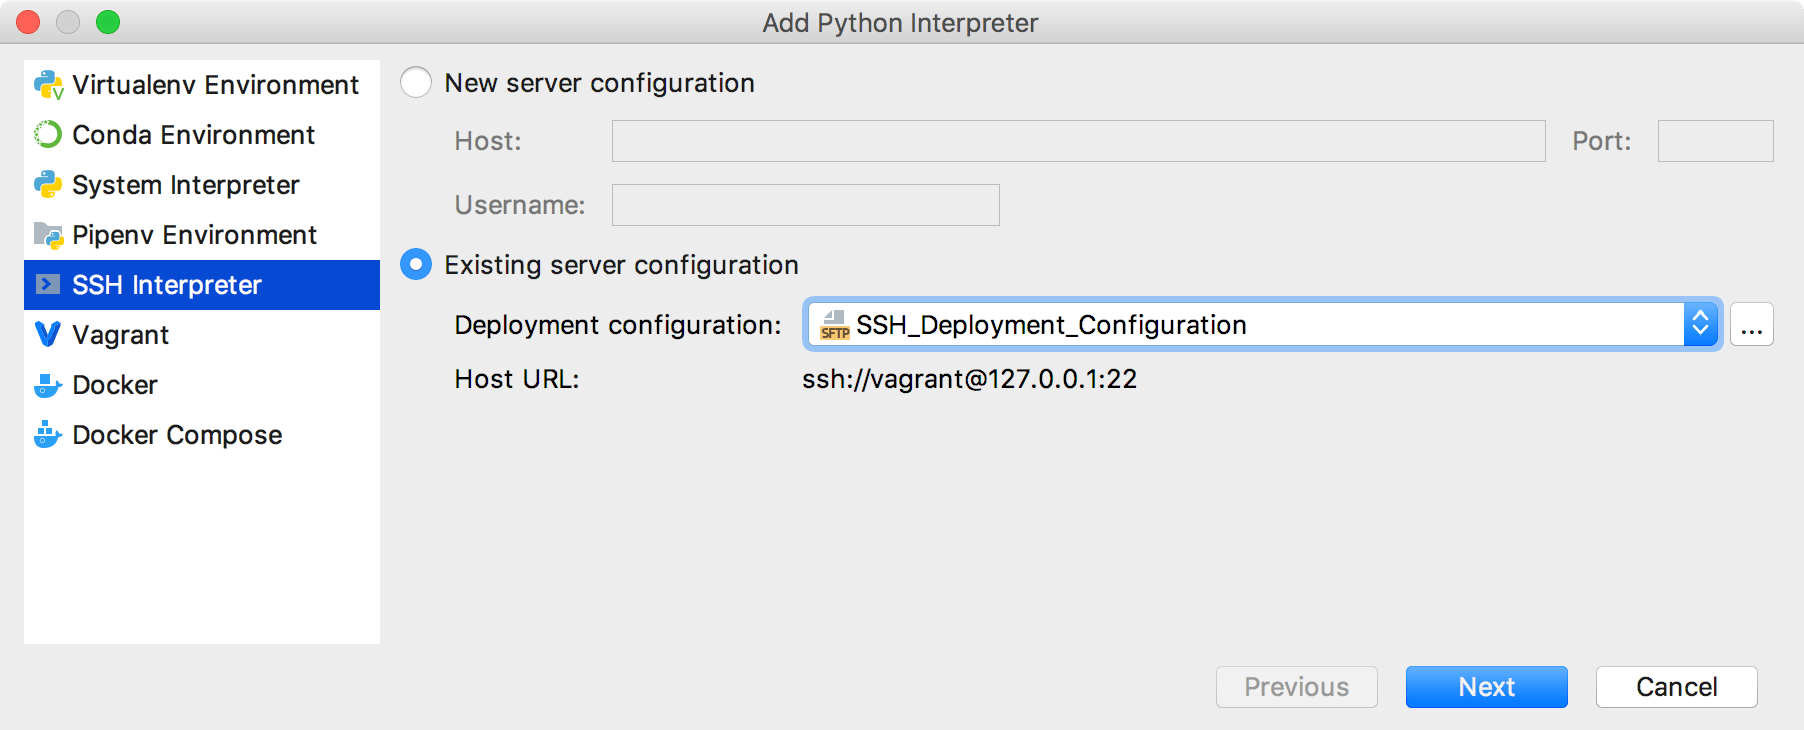Click the Docker Compose whale icon
This screenshot has height=730, width=1804.
[48, 435]
